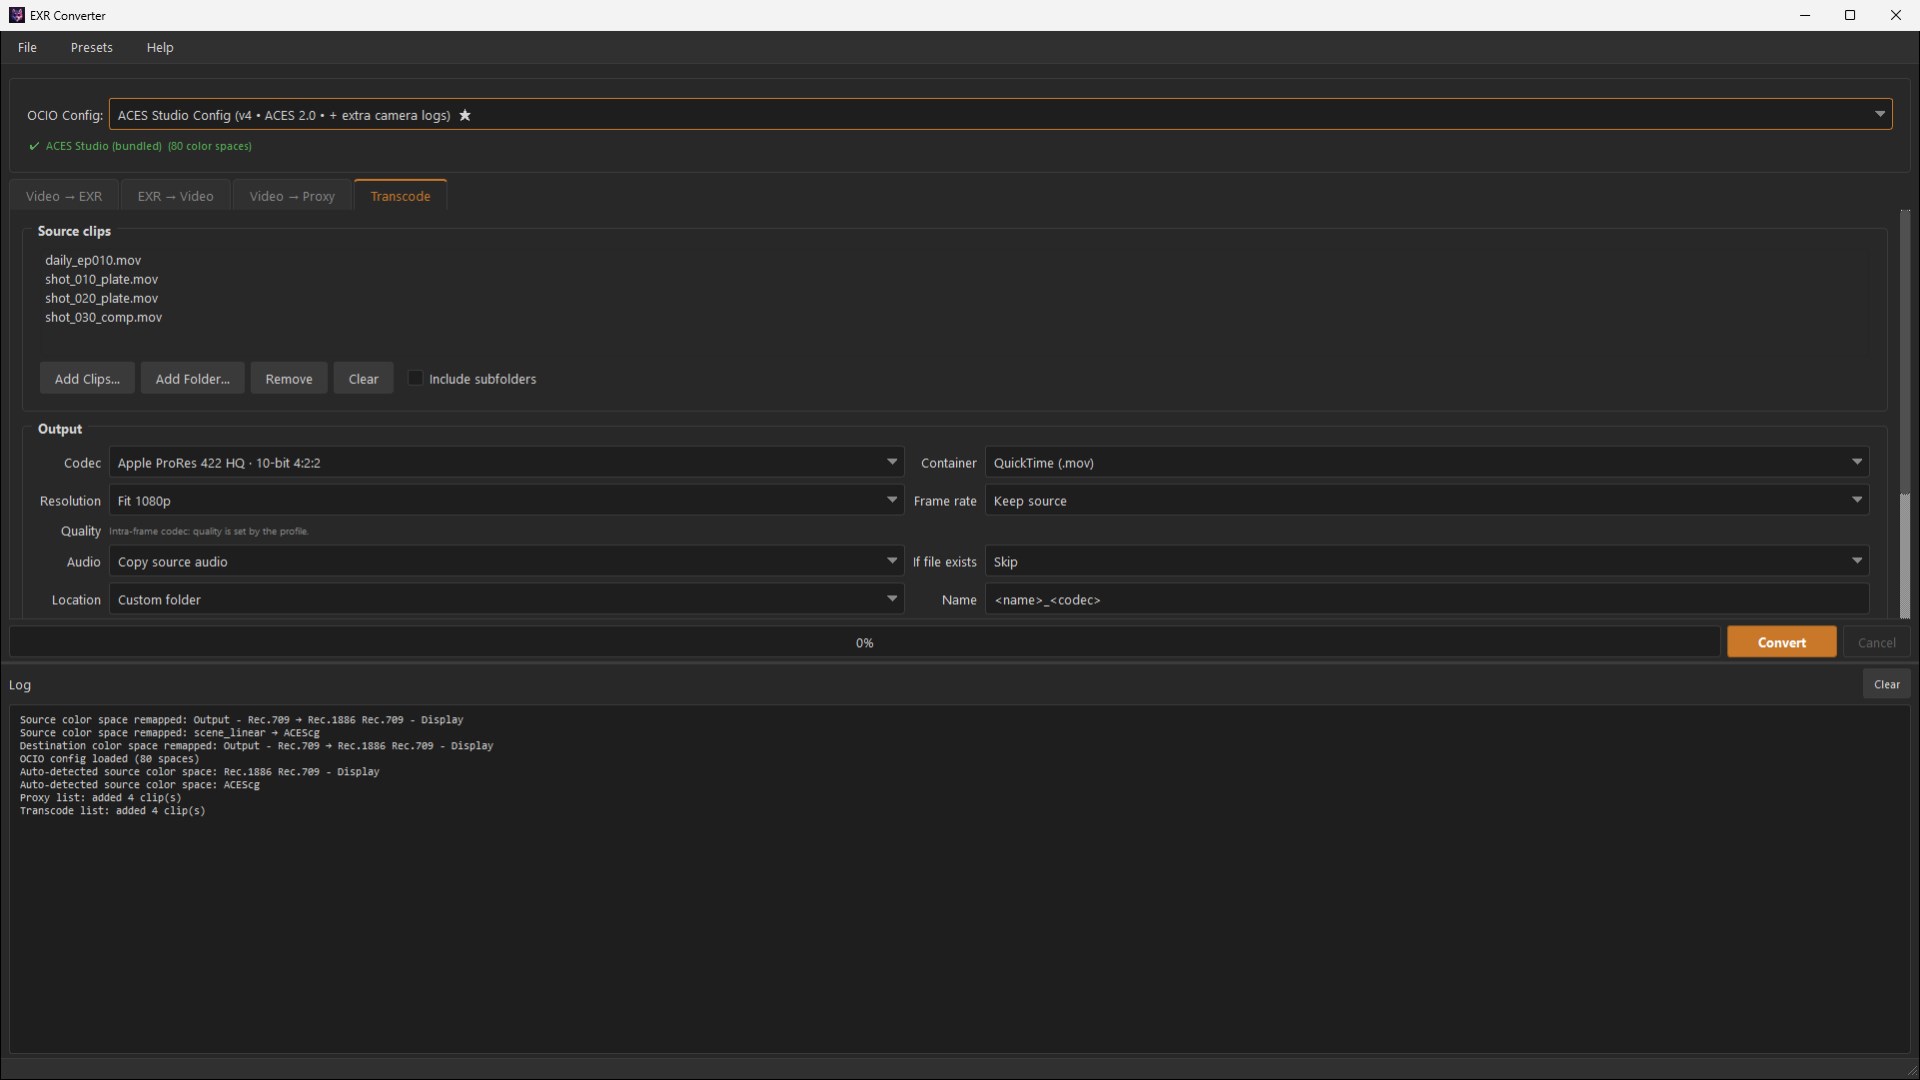
Task: Open the File menu
Action: click(x=27, y=47)
